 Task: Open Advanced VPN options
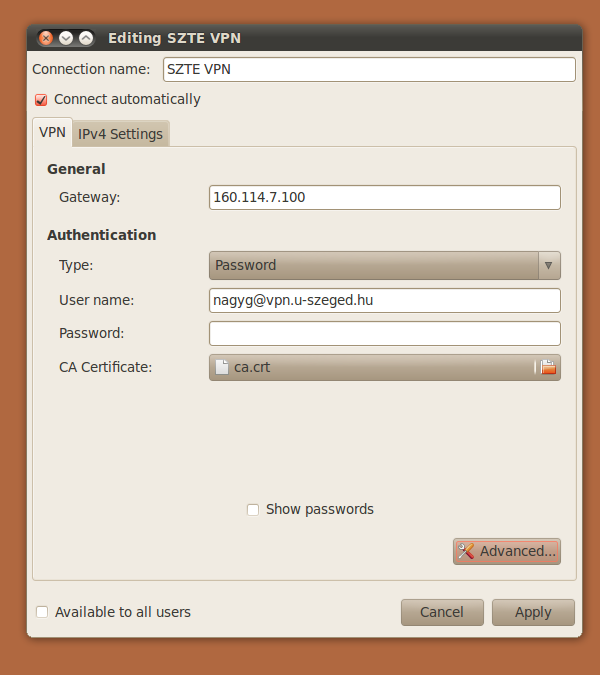point(507,551)
